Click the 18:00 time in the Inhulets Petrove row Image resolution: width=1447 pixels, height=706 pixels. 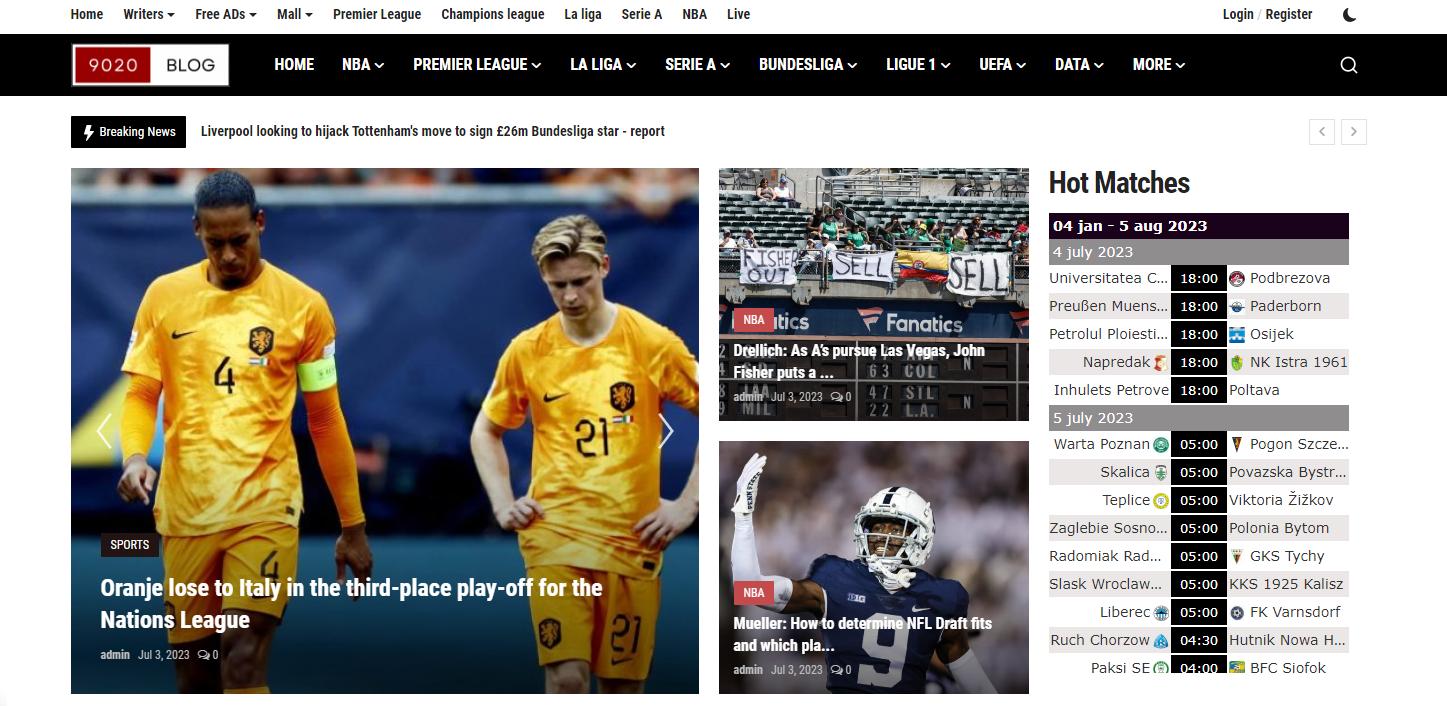(1199, 390)
